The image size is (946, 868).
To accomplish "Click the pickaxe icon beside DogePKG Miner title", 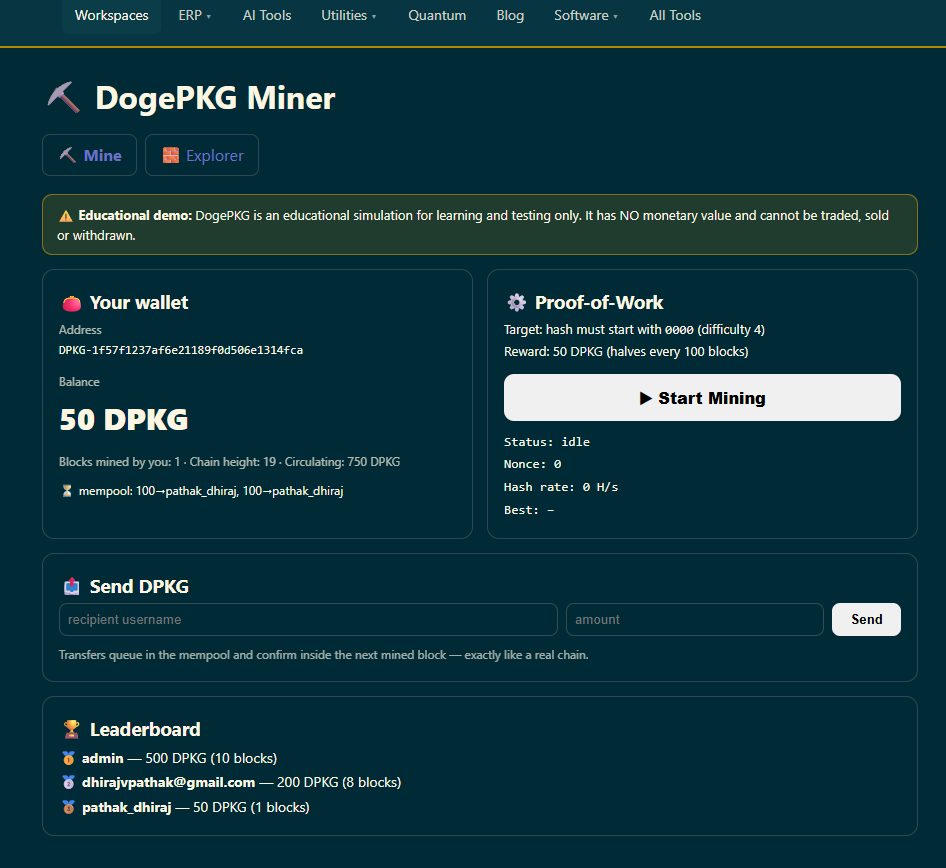I will 63,98.
